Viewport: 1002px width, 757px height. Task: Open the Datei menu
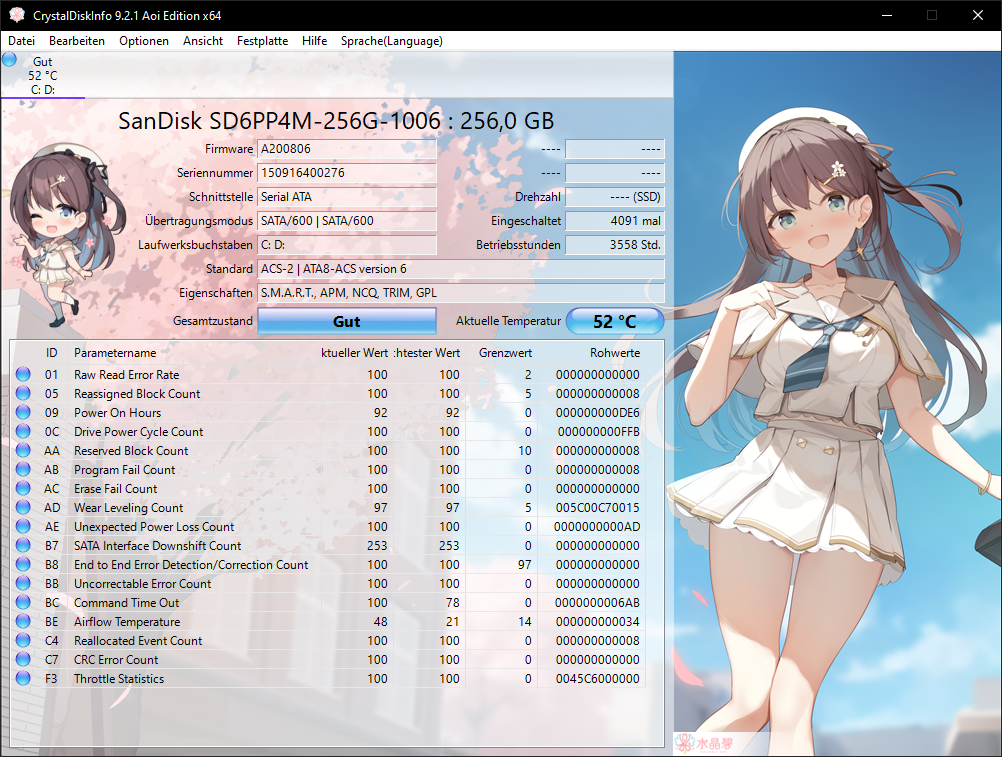[21, 41]
